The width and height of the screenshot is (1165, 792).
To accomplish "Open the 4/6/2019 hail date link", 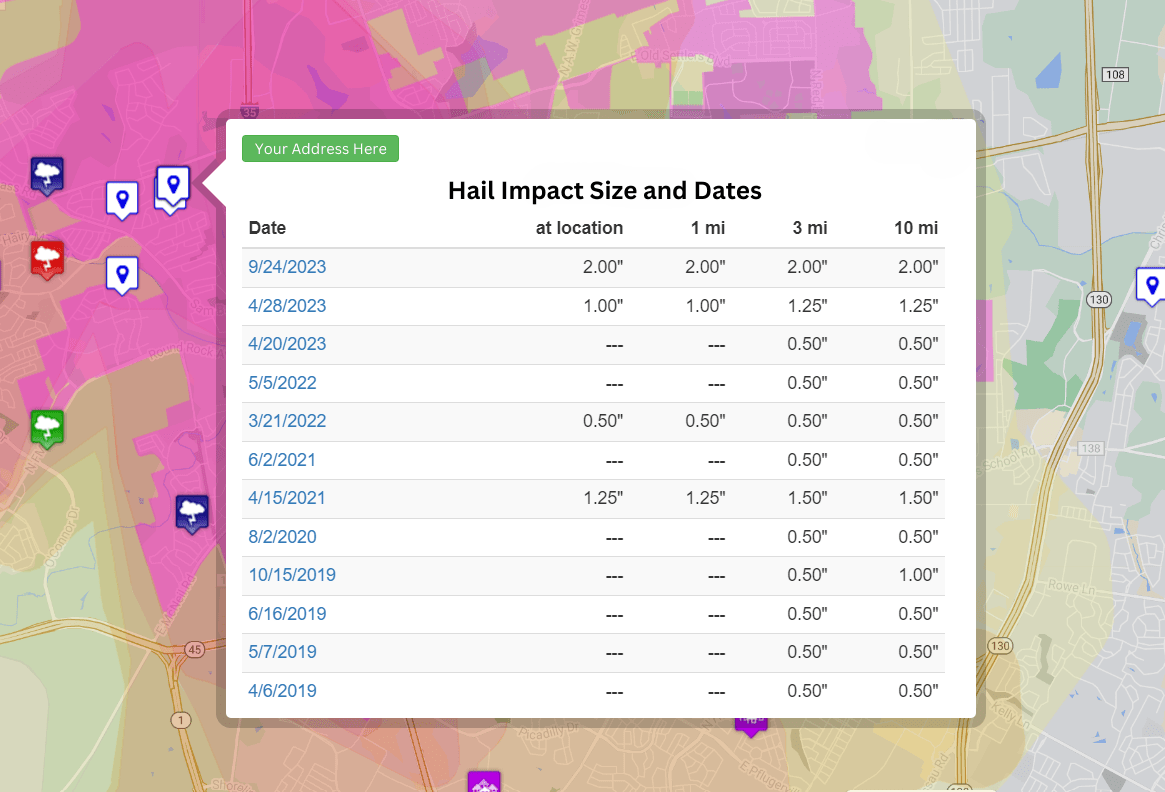I will tap(282, 690).
